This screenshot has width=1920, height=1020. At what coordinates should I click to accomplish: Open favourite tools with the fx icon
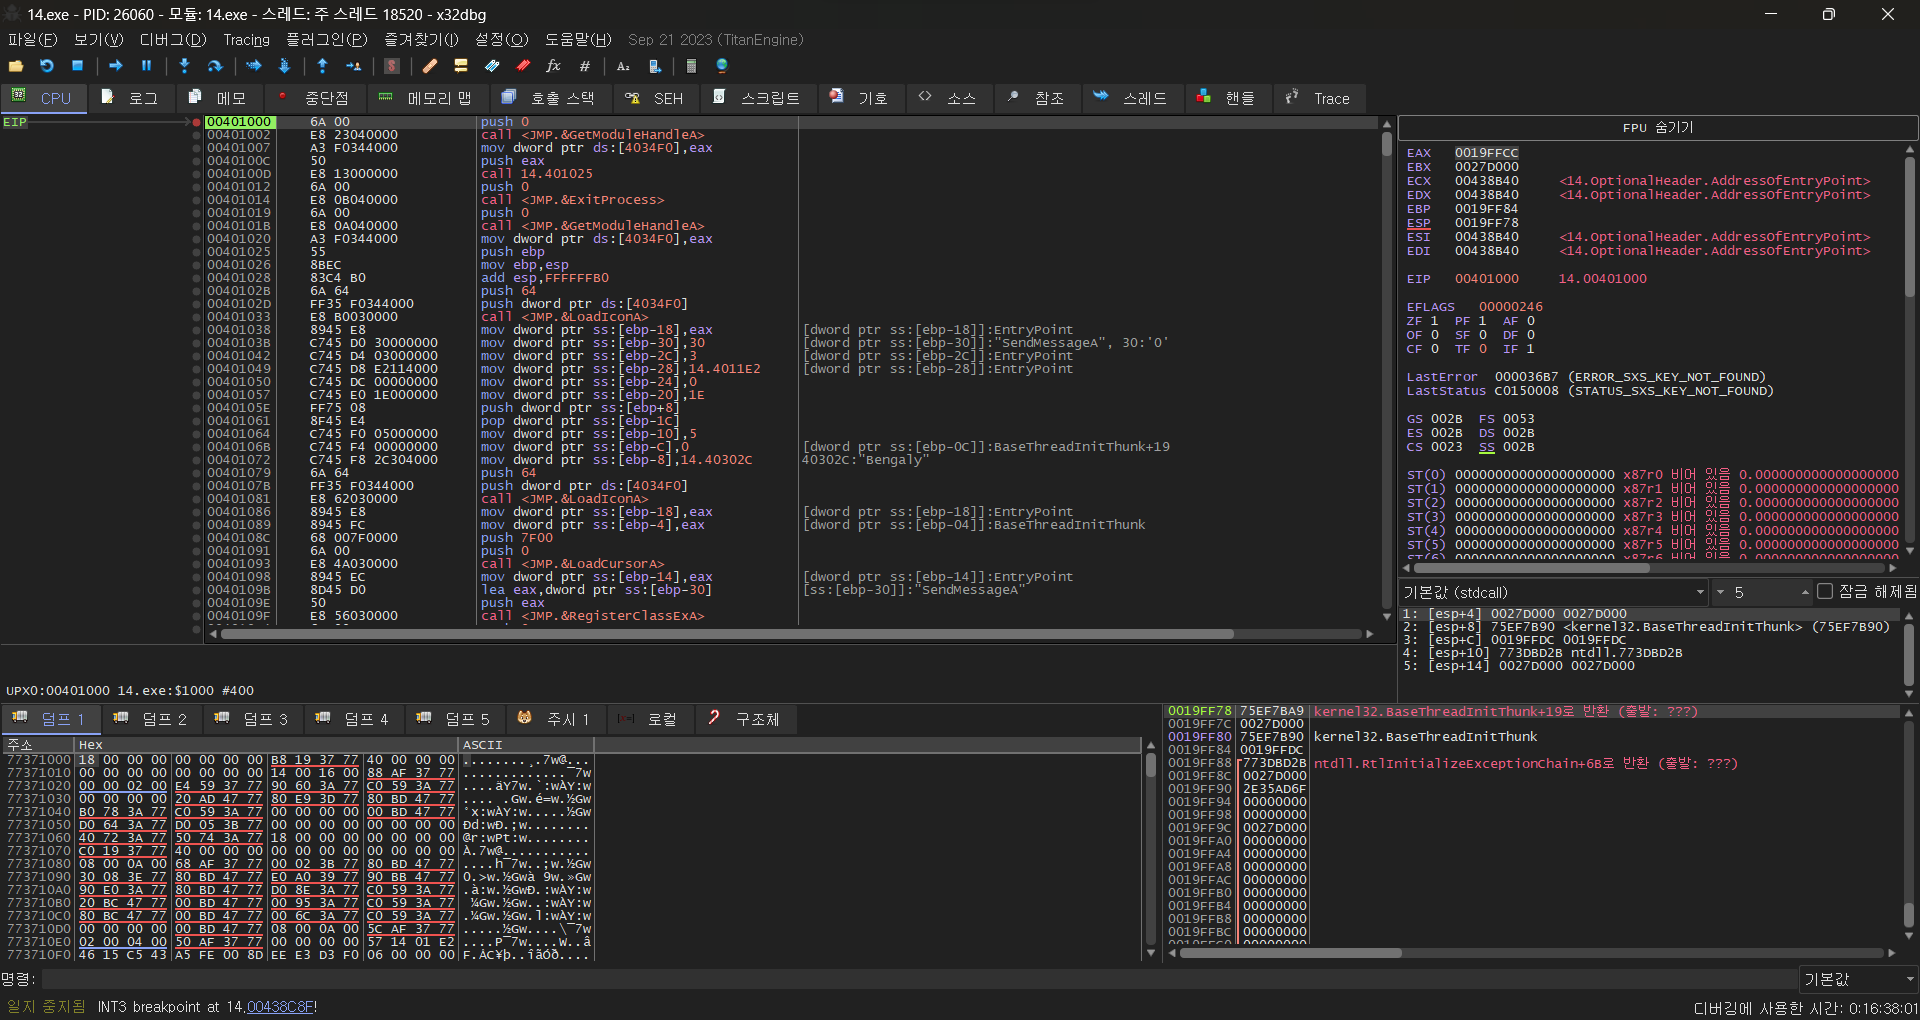pos(554,66)
